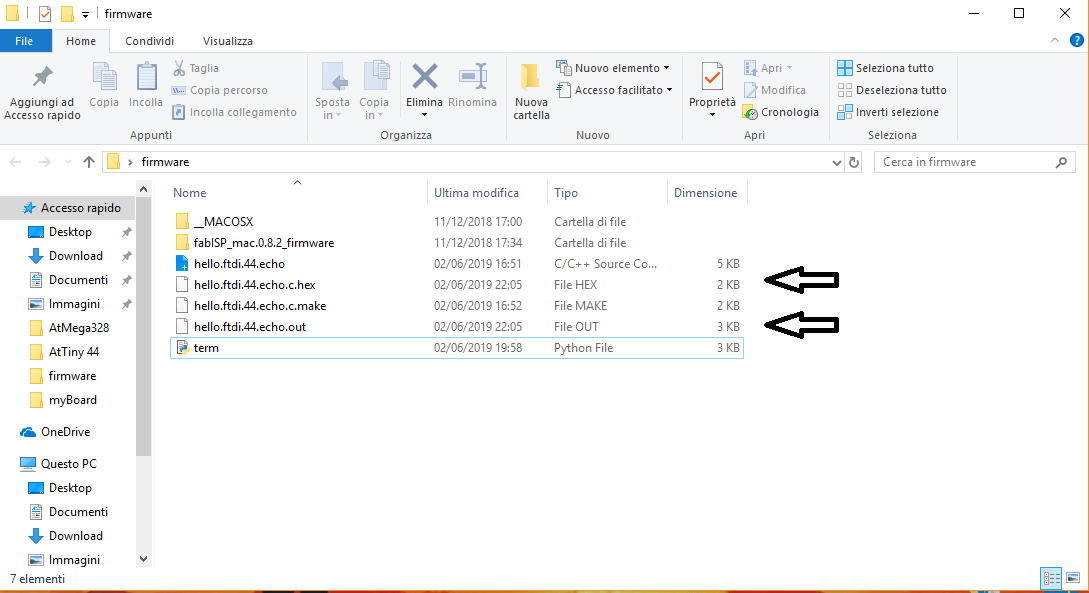
Task: Click the Cerca in firmware search box
Action: click(974, 162)
